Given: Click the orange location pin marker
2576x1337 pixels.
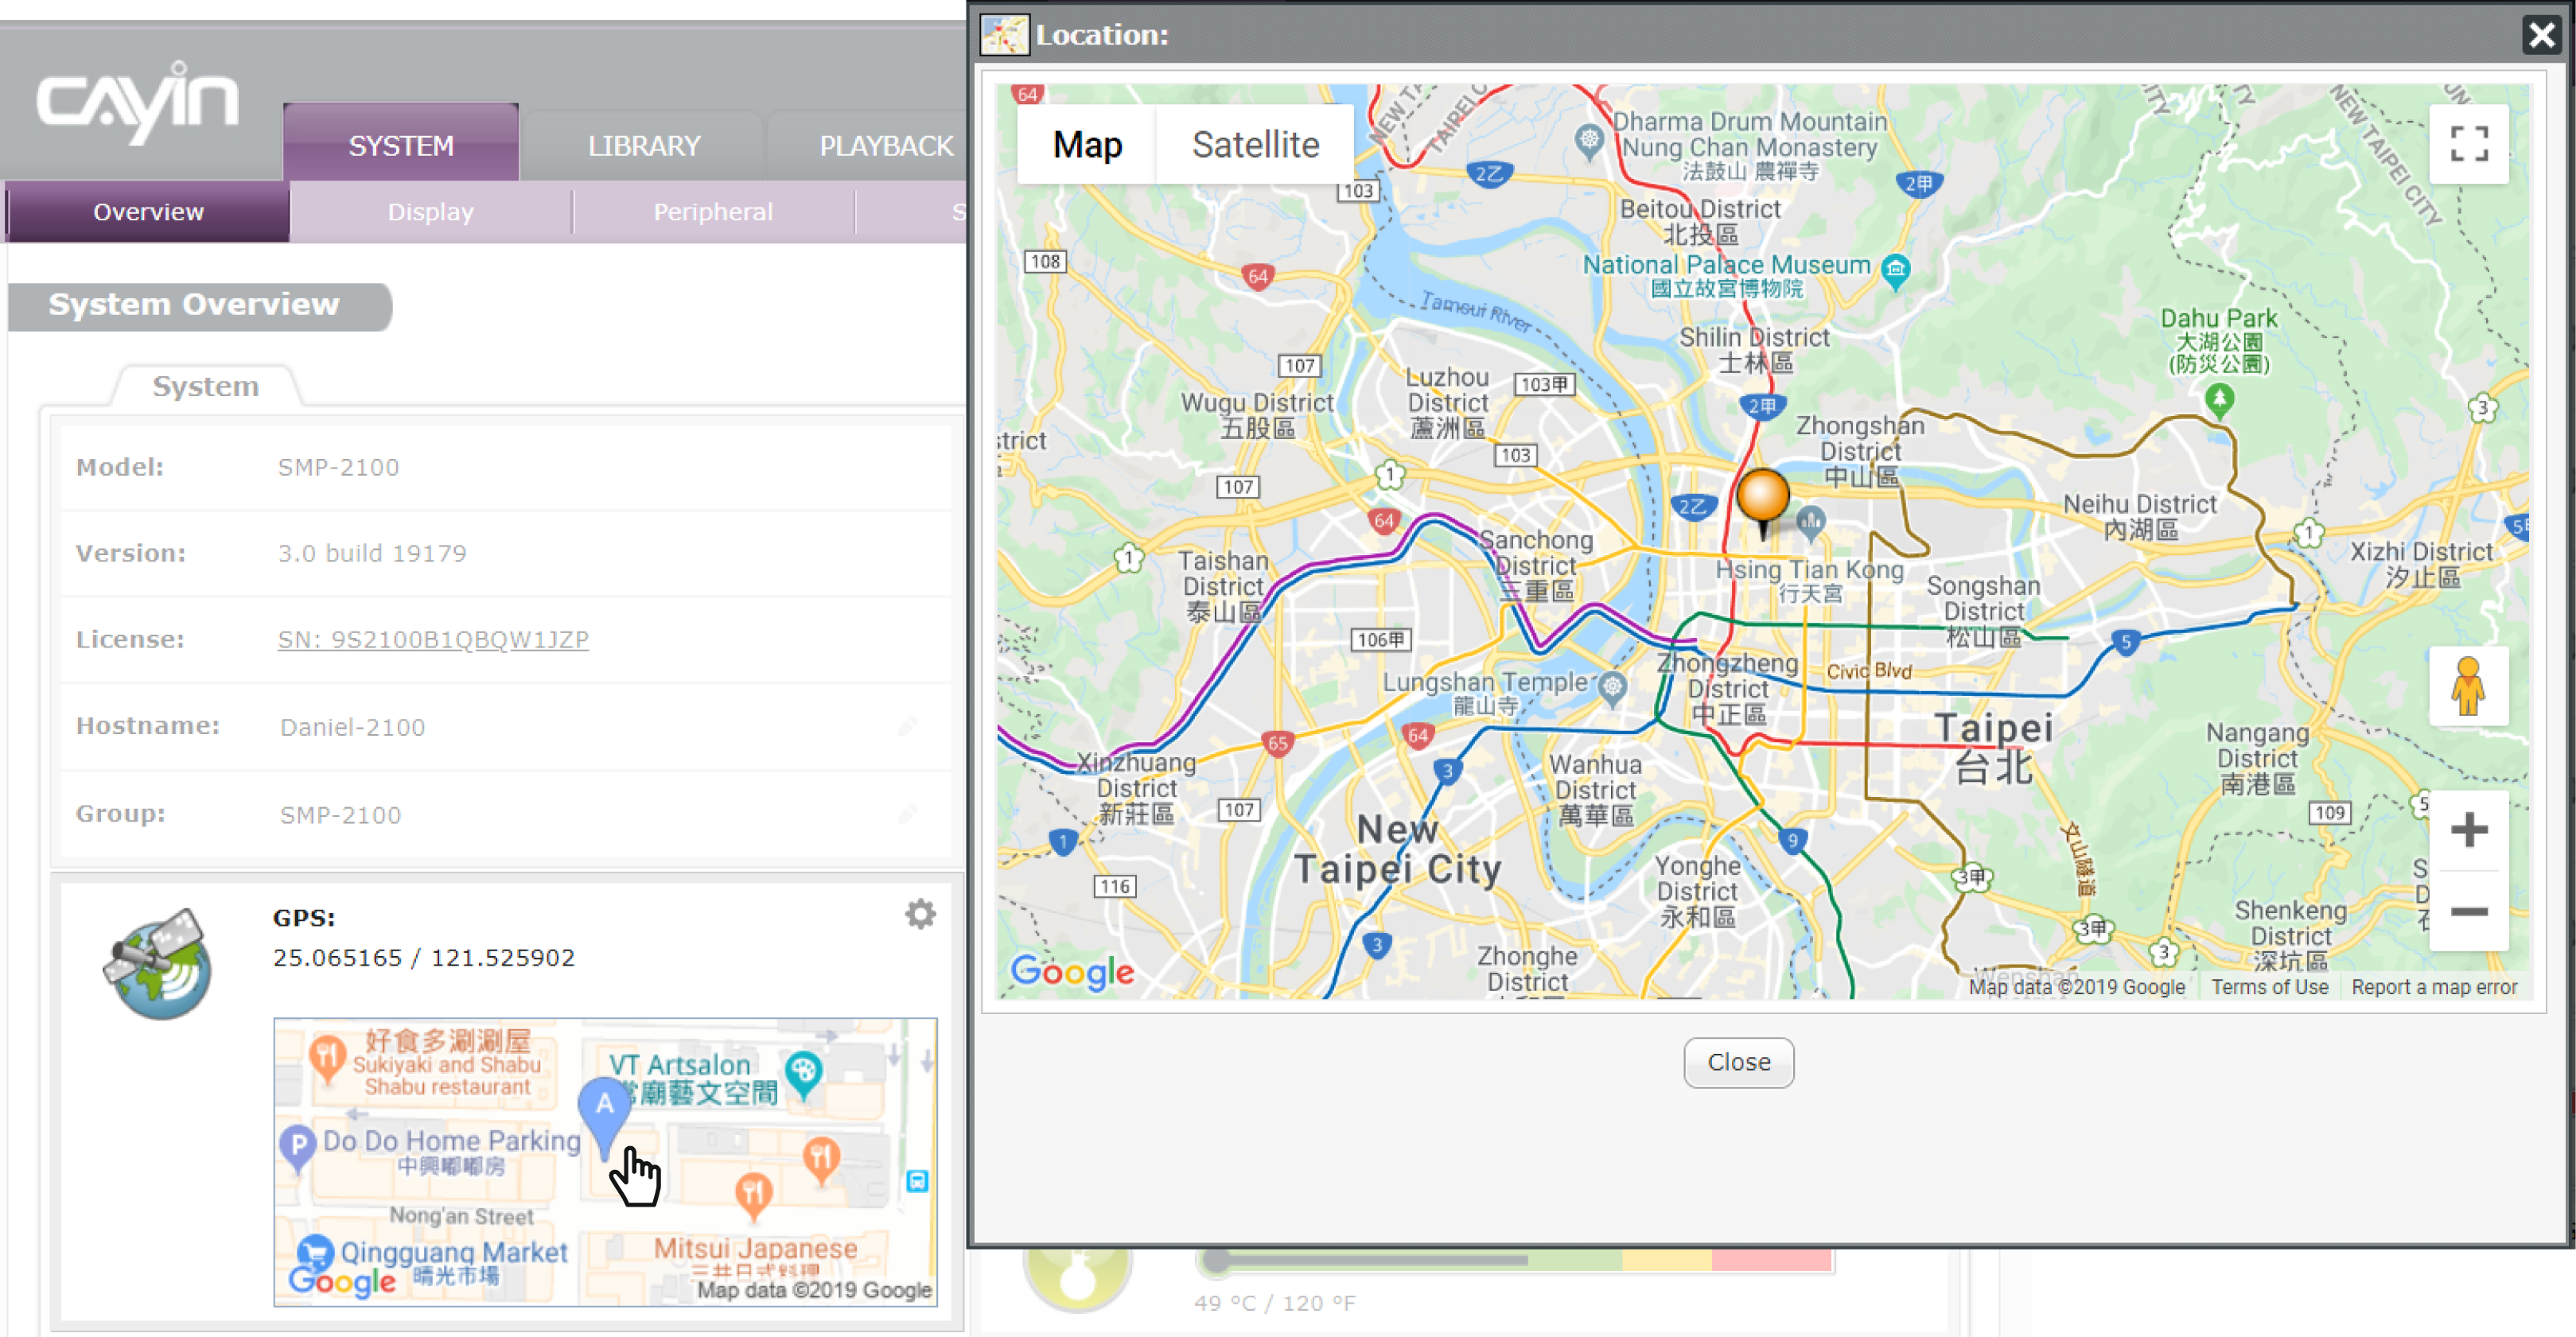Looking at the screenshot, I should (x=1762, y=502).
